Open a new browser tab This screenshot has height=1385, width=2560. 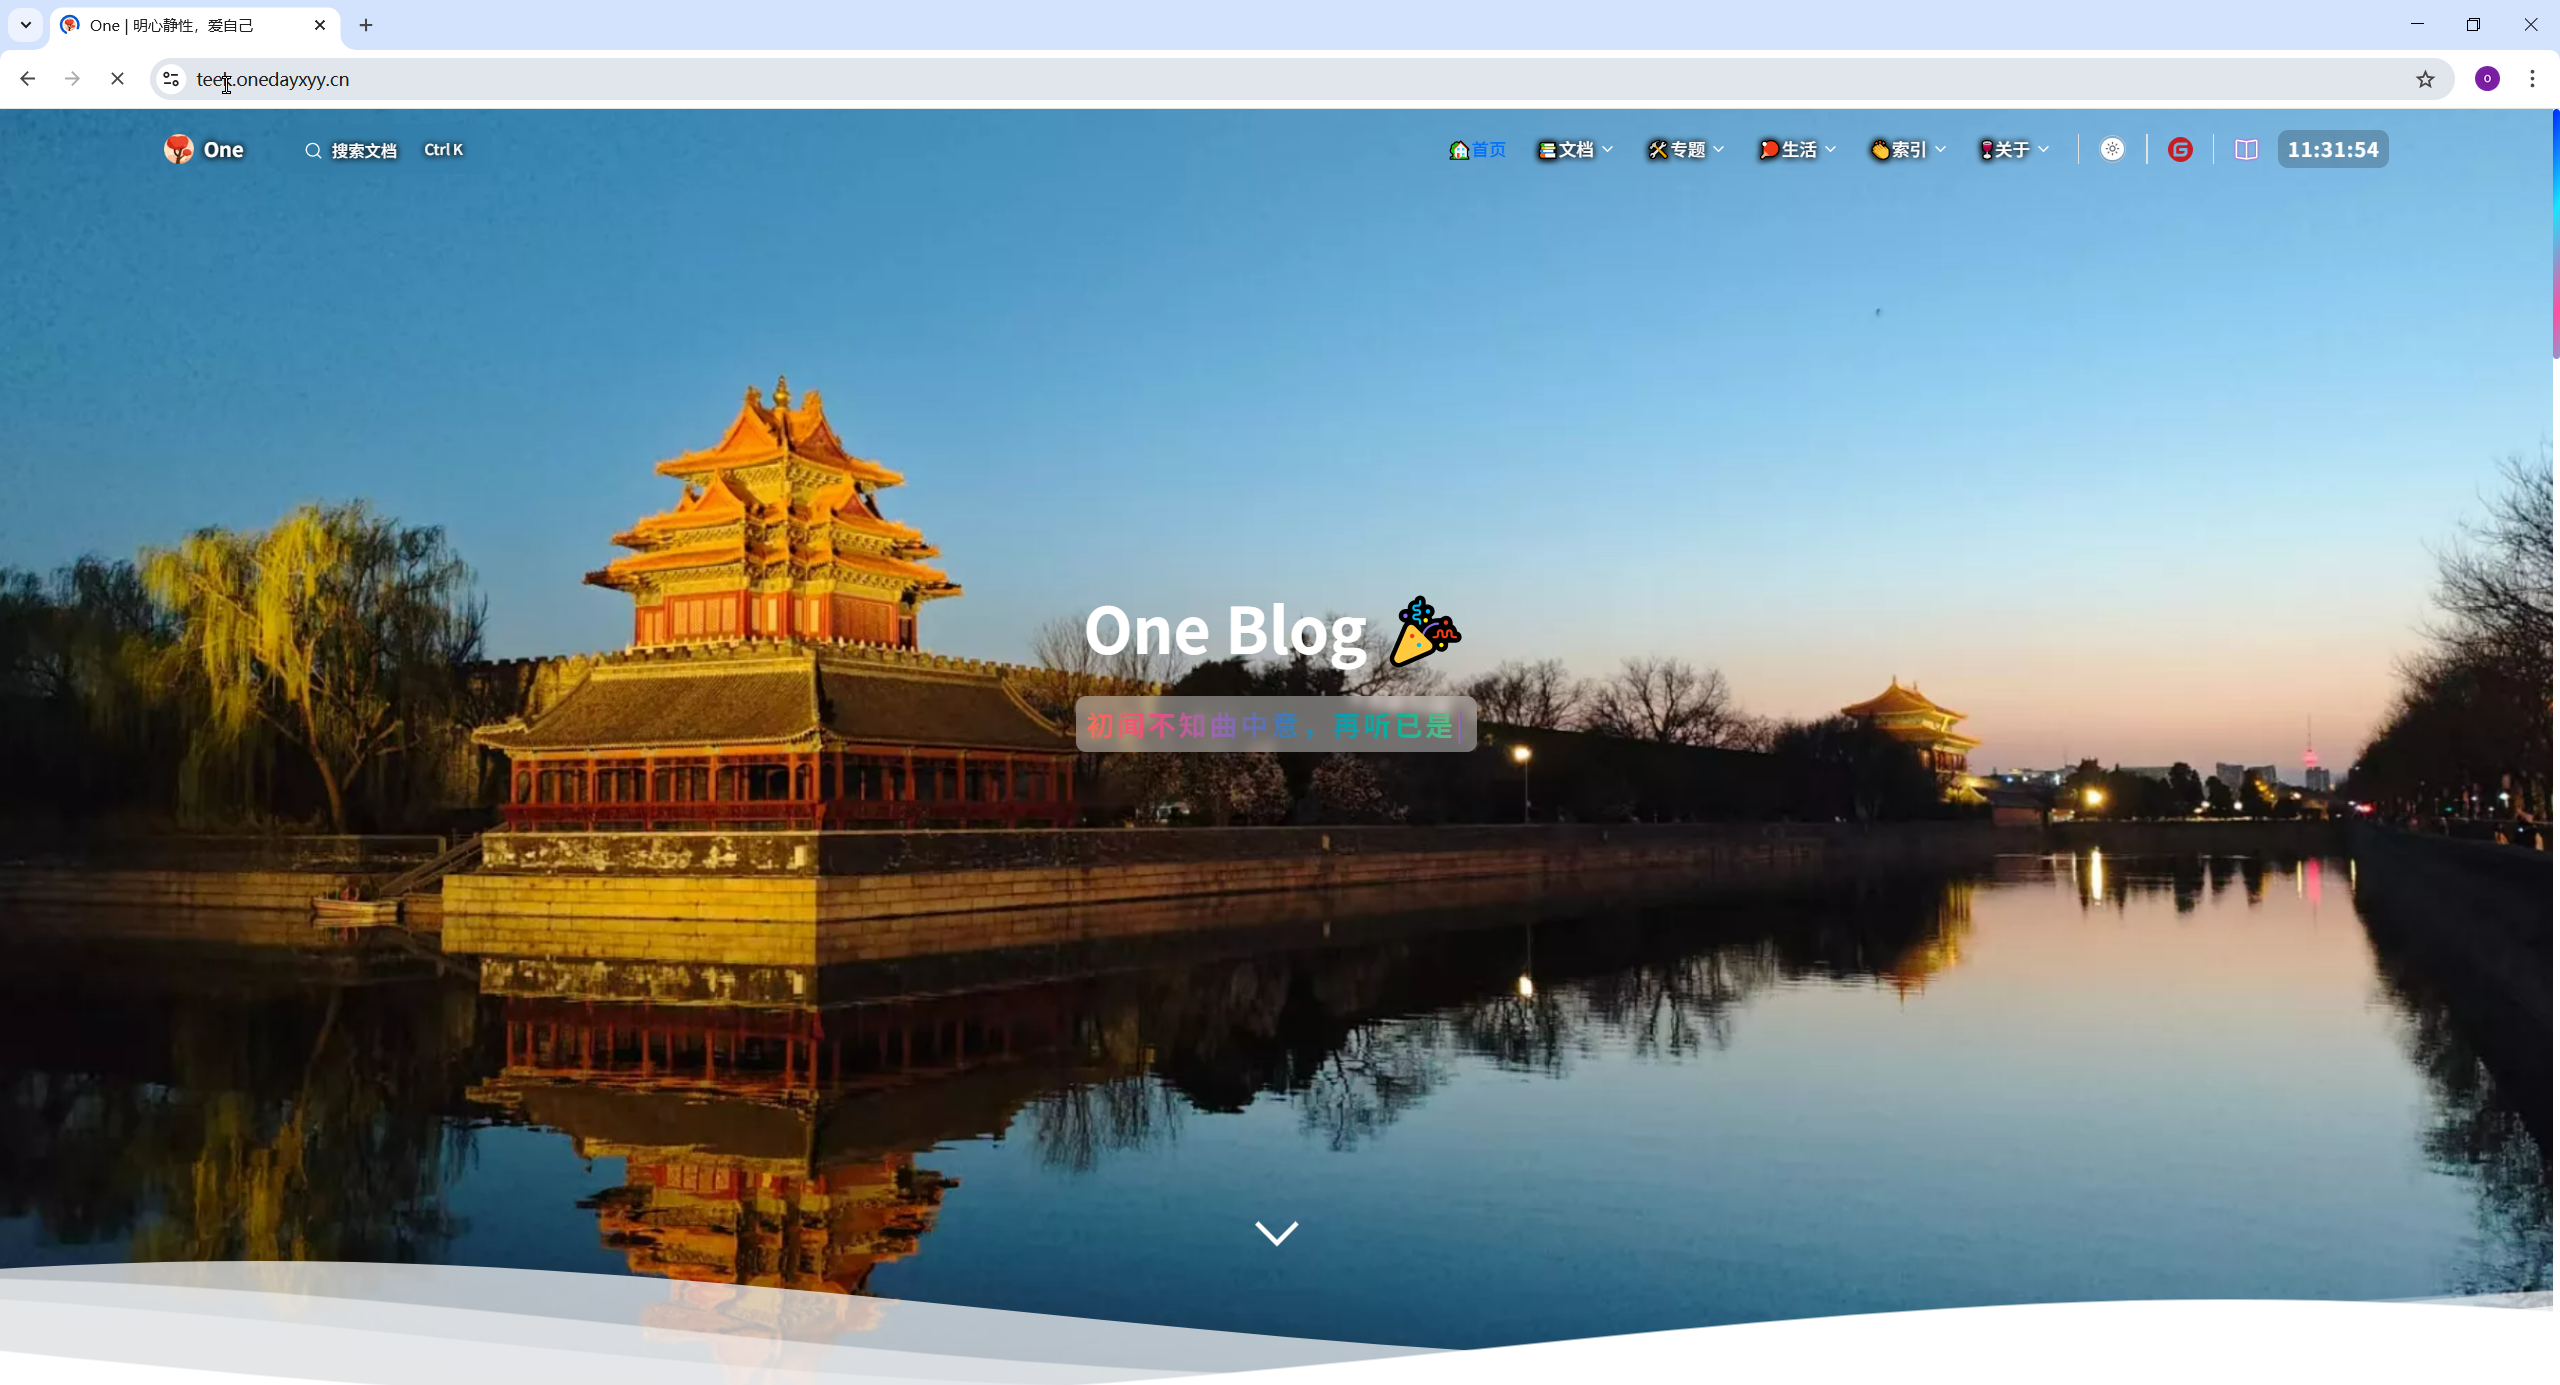(365, 25)
